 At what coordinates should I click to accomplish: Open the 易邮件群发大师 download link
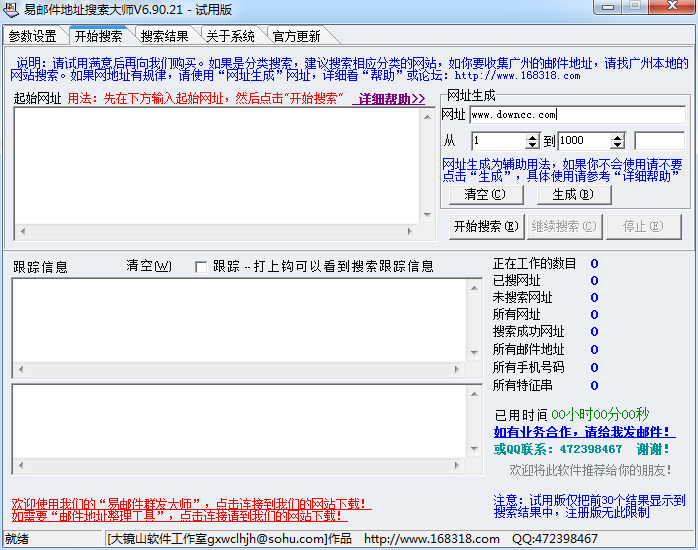point(191,504)
